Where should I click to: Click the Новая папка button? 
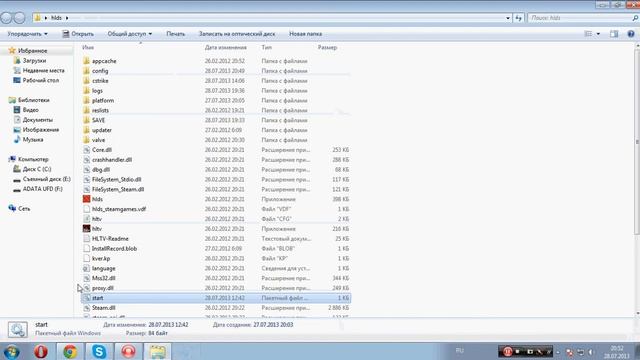click(305, 34)
